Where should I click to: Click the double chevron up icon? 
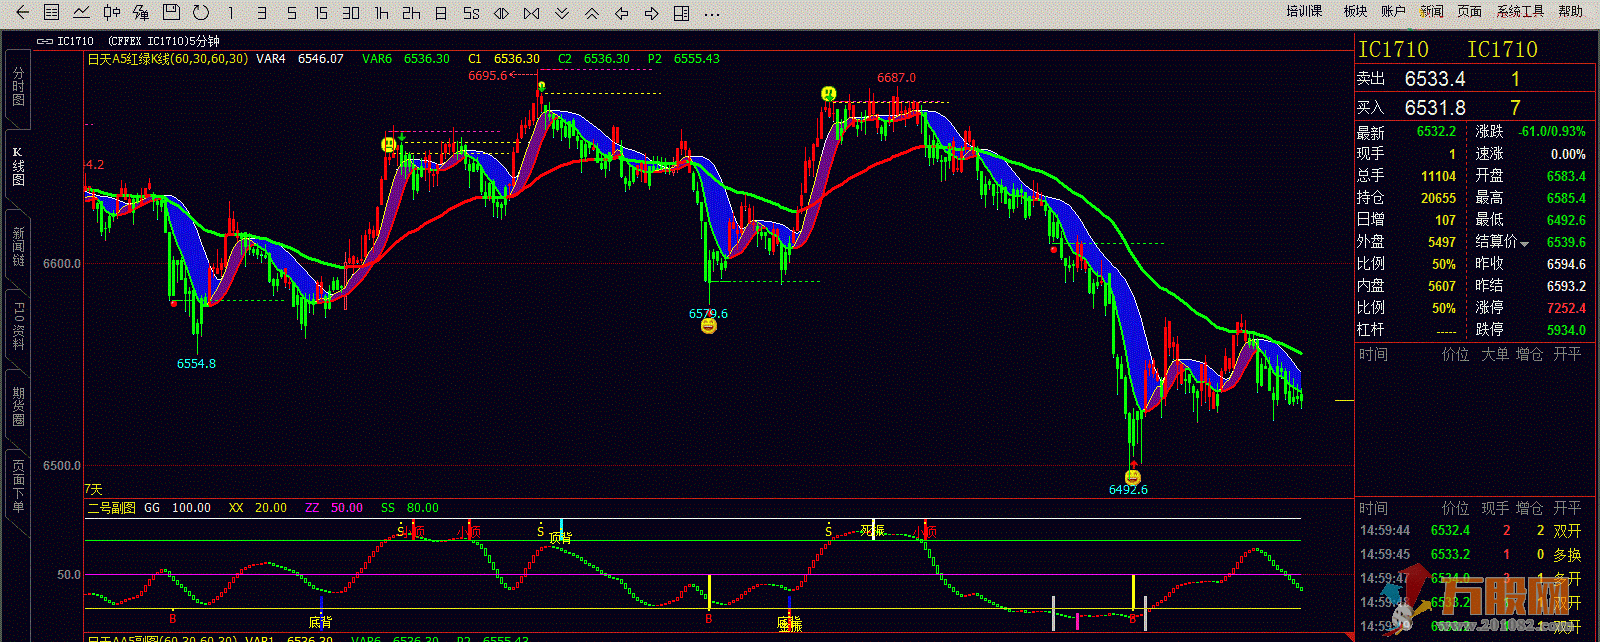592,13
